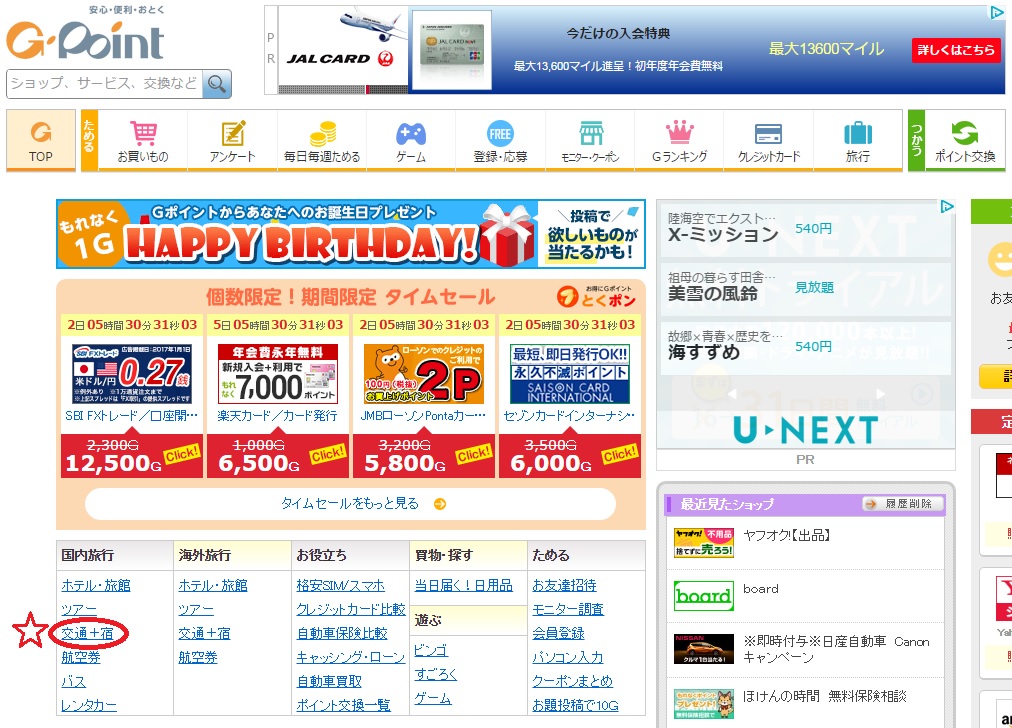Focus the shop and service search field
The height and width of the screenshot is (728, 1012).
pyautogui.click(x=105, y=84)
